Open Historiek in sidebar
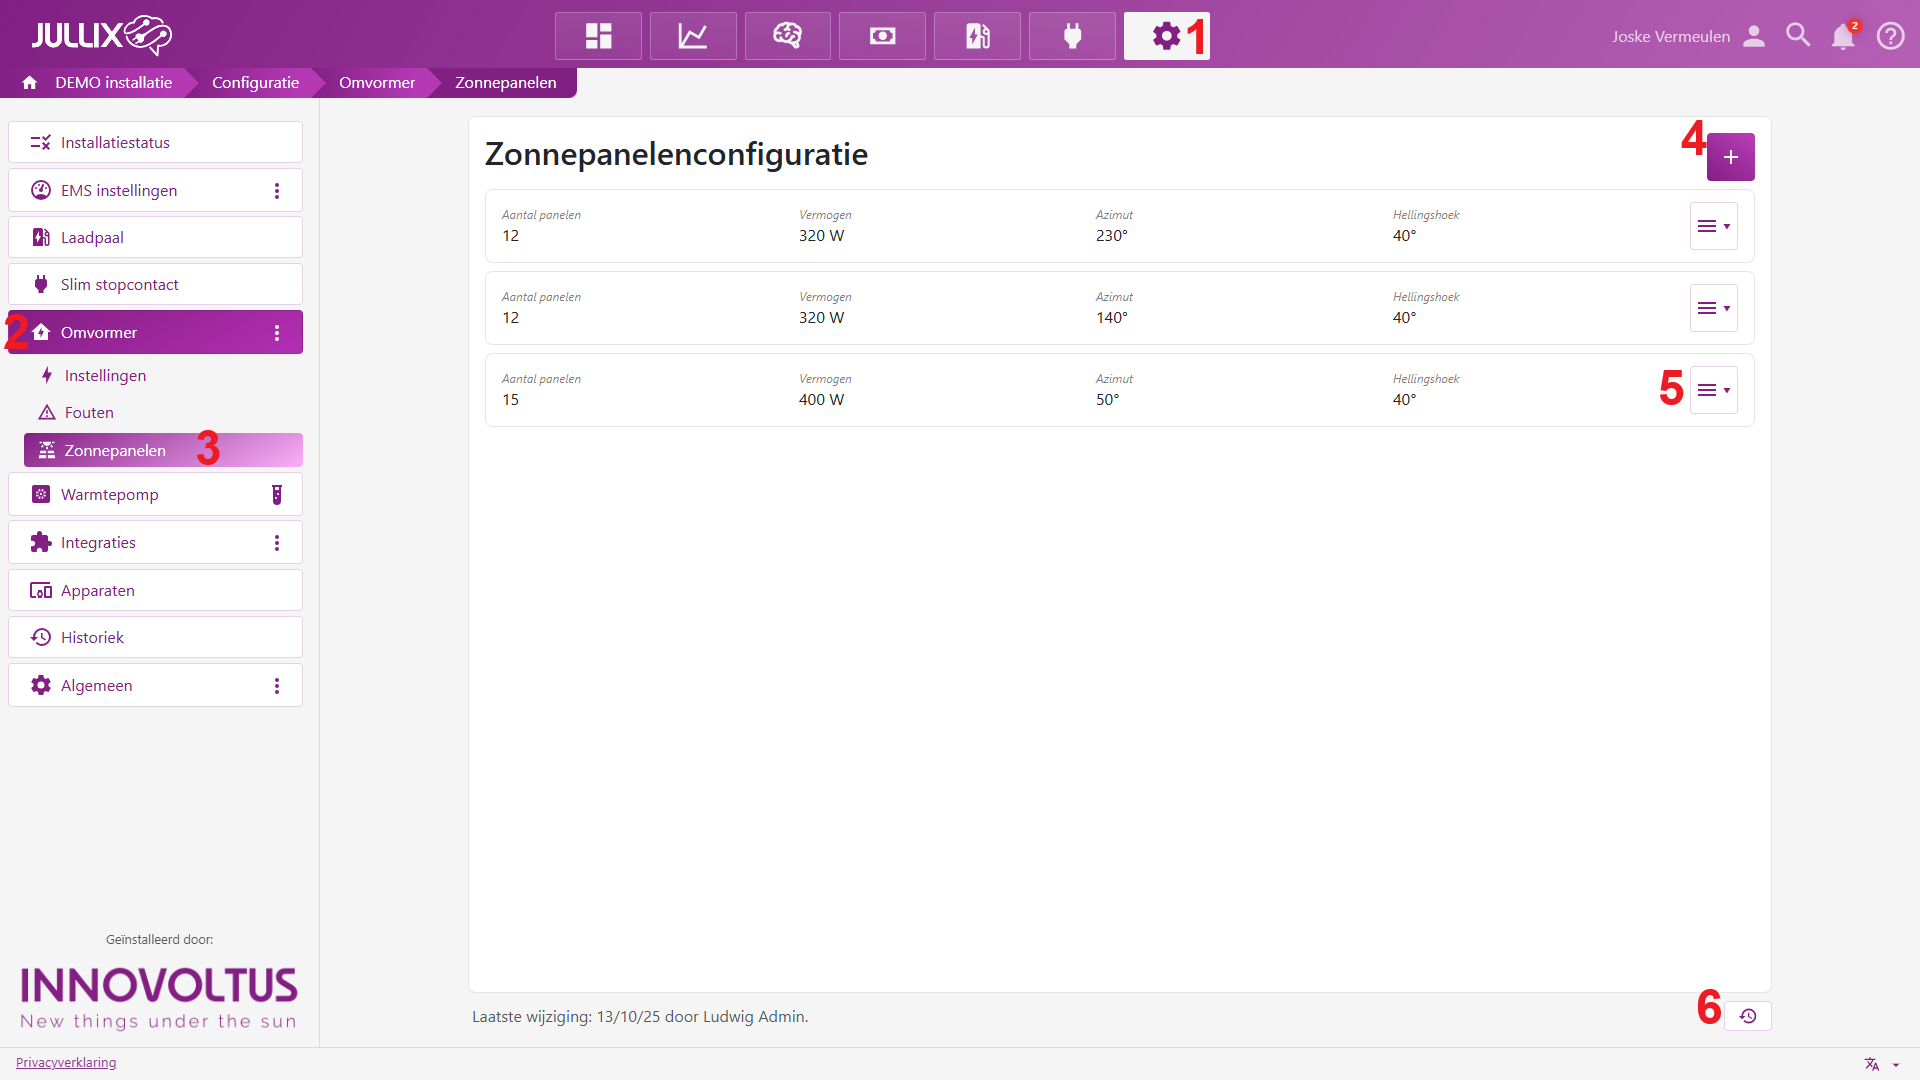This screenshot has height=1080, width=1920. pyautogui.click(x=92, y=637)
